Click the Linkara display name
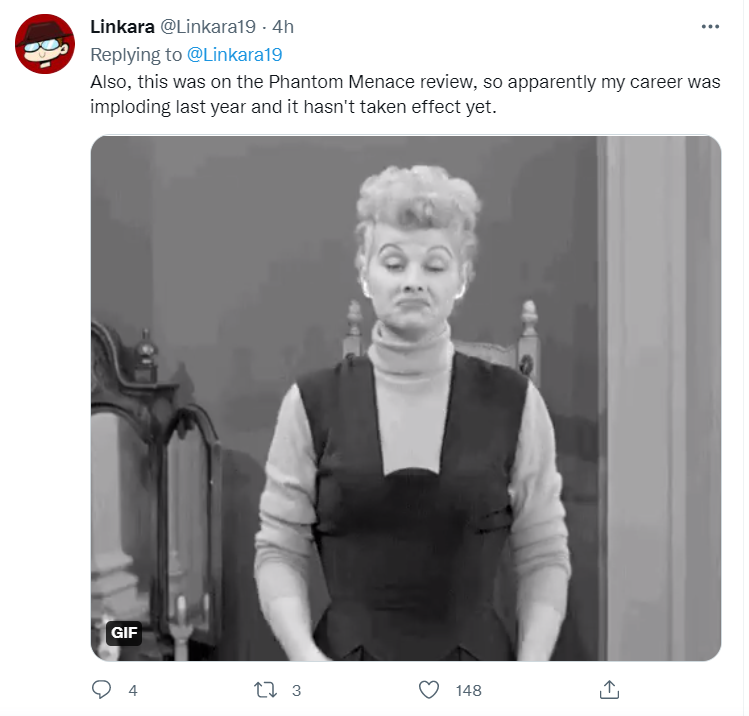This screenshot has height=716, width=749. point(122,27)
